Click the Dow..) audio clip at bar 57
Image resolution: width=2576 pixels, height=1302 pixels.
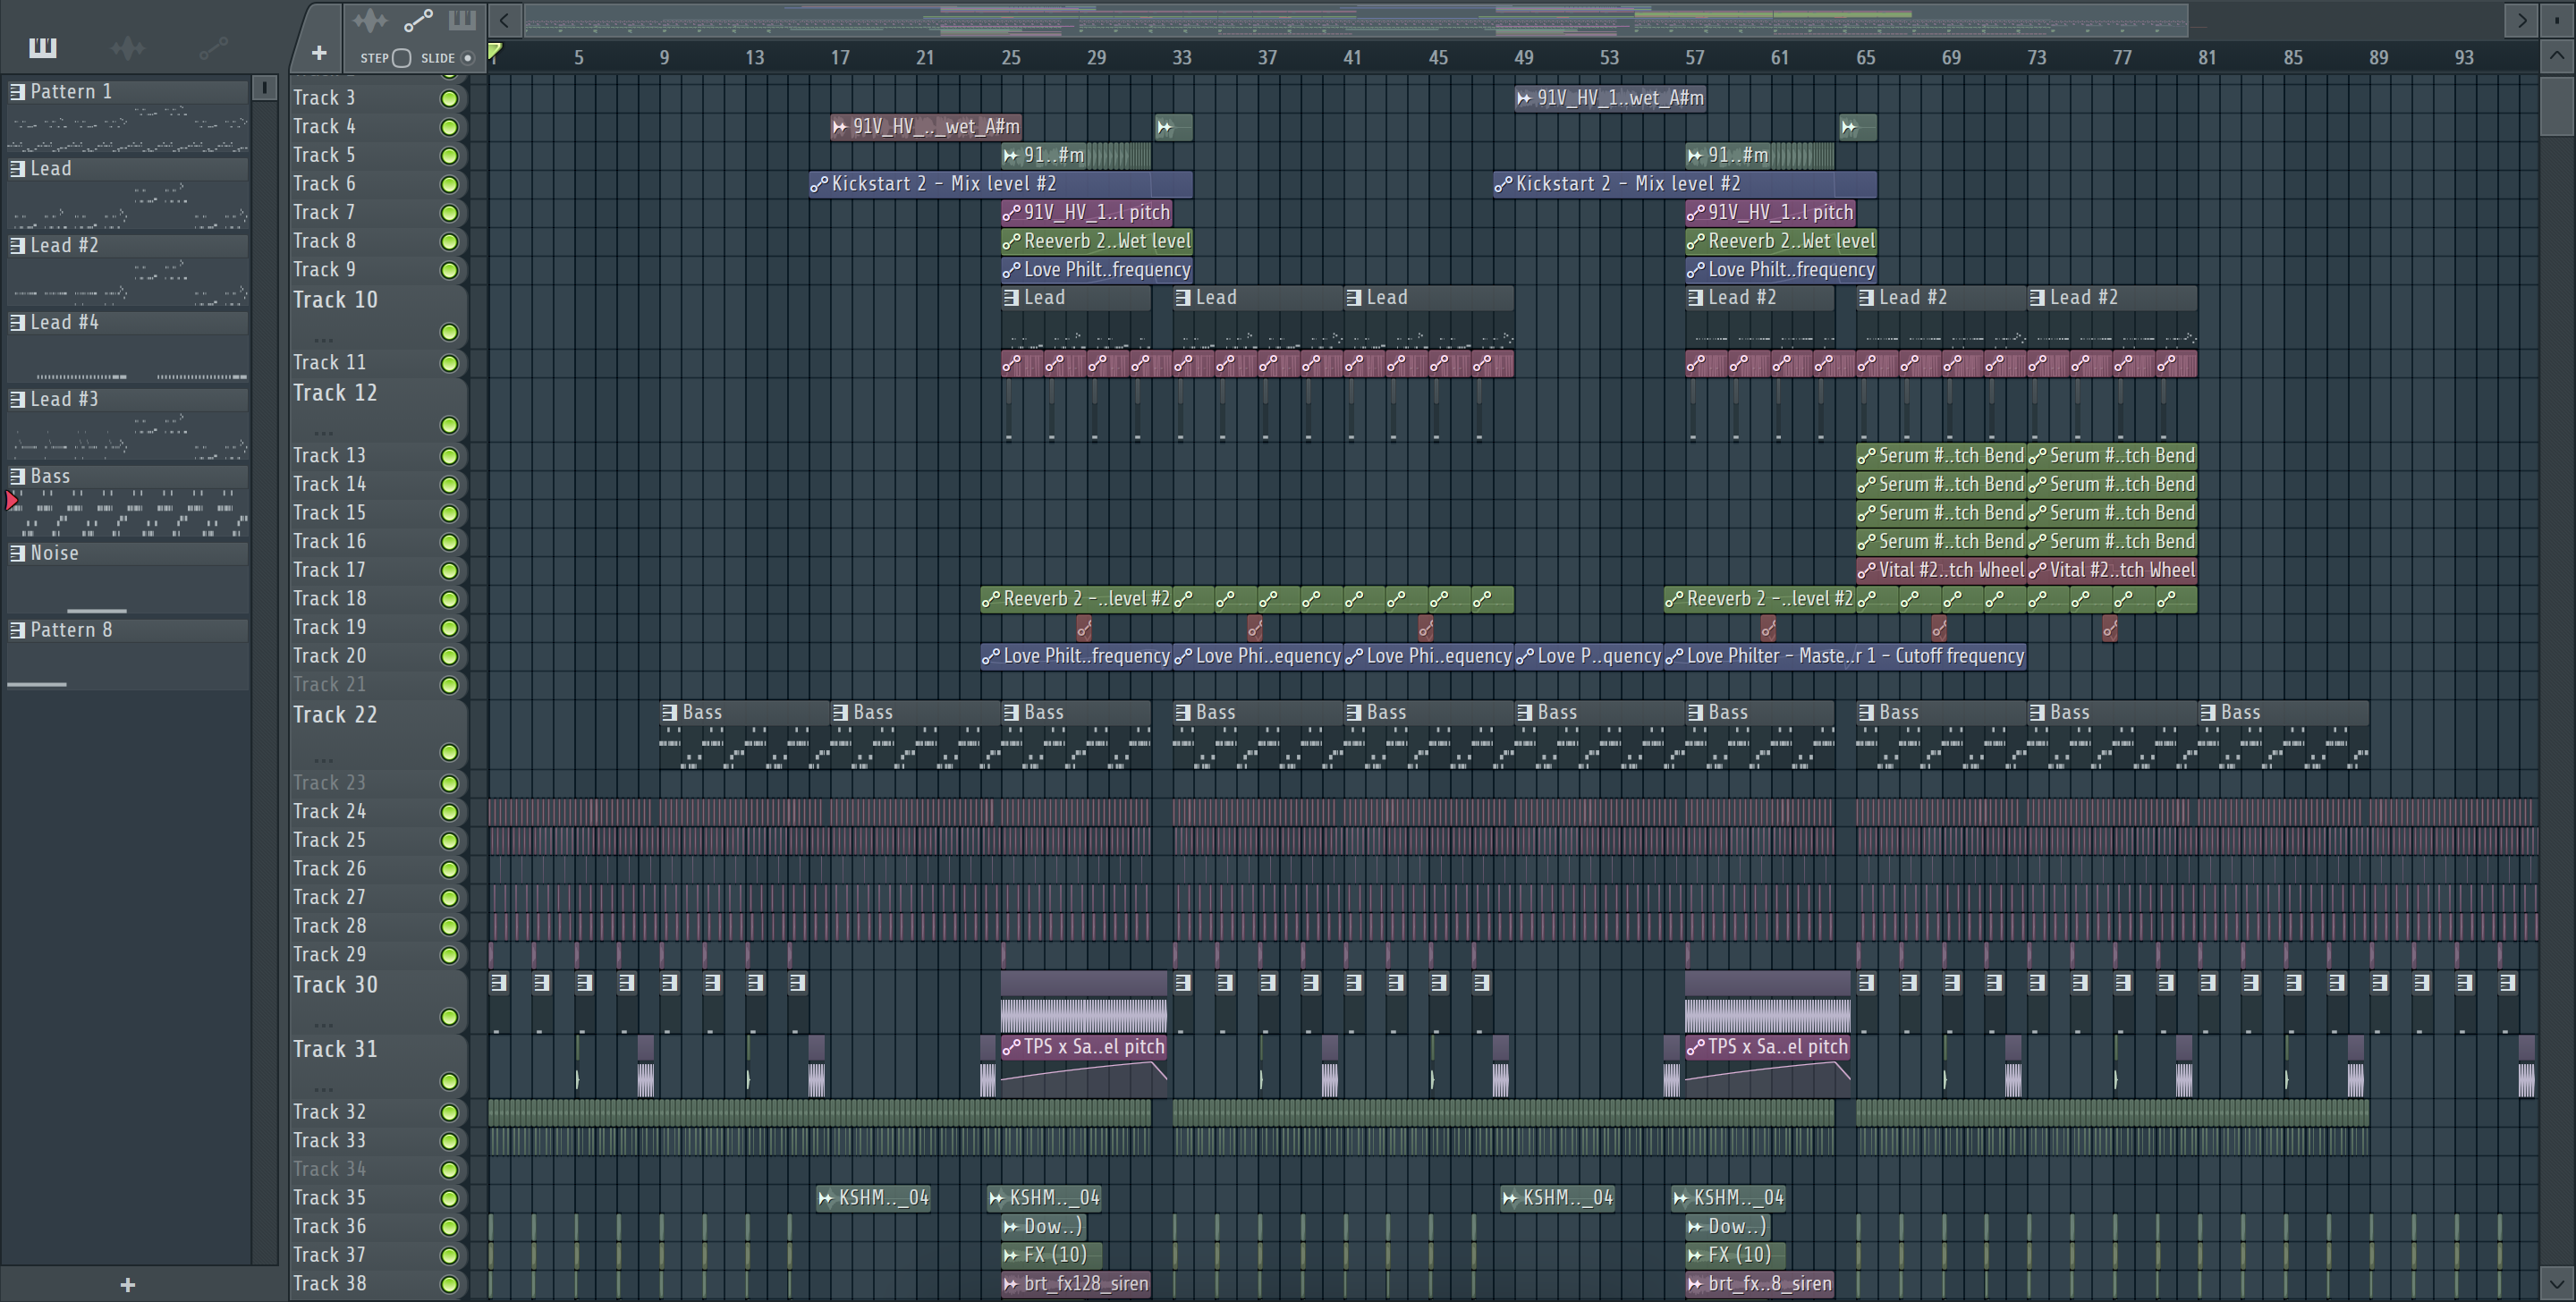(x=1729, y=1227)
